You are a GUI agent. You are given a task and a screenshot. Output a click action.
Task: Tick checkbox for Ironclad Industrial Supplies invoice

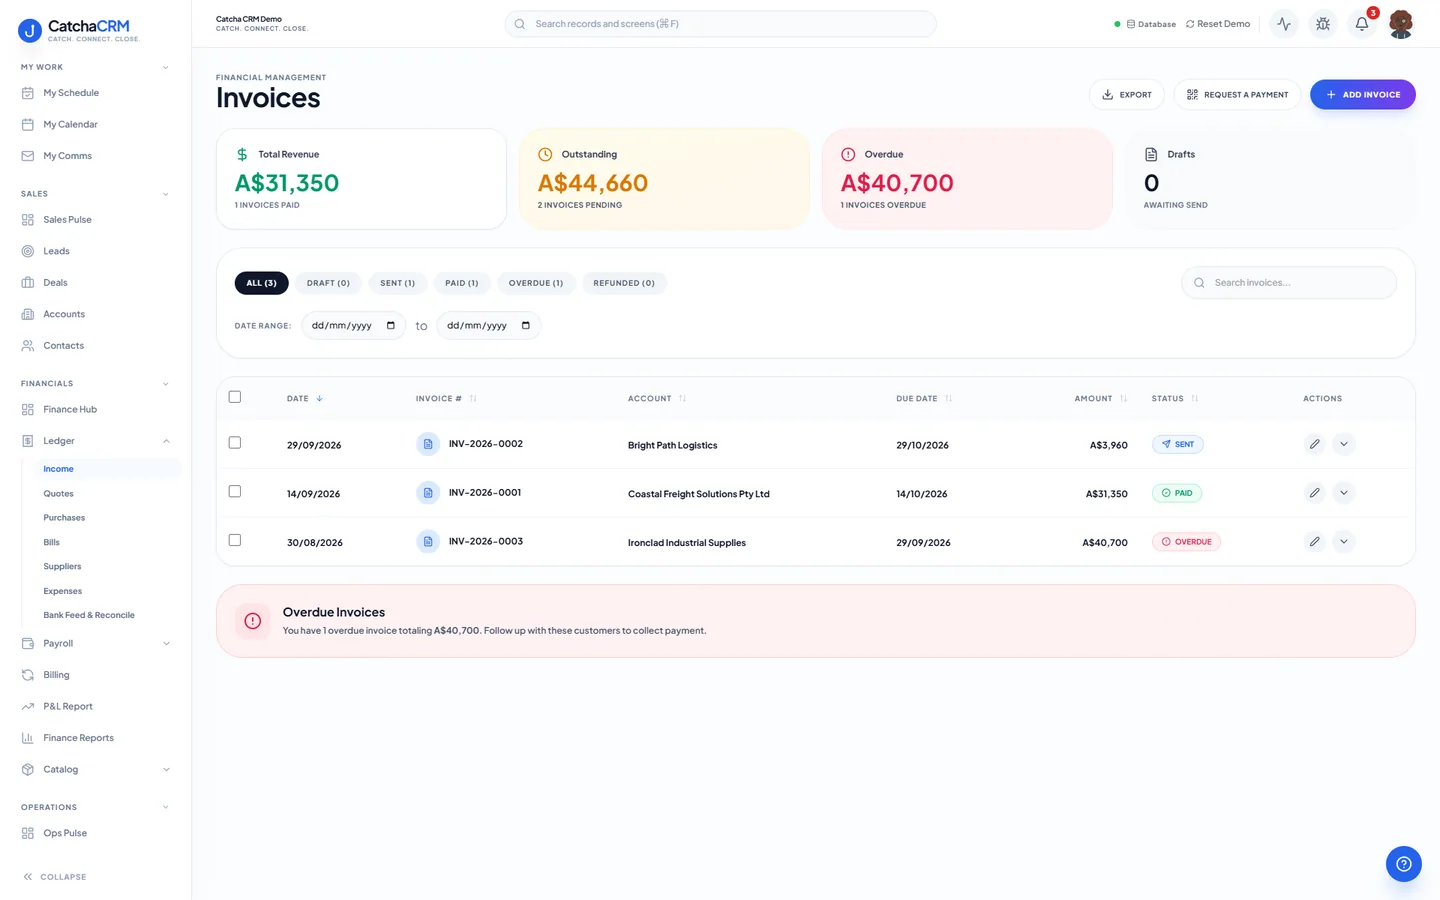click(235, 541)
